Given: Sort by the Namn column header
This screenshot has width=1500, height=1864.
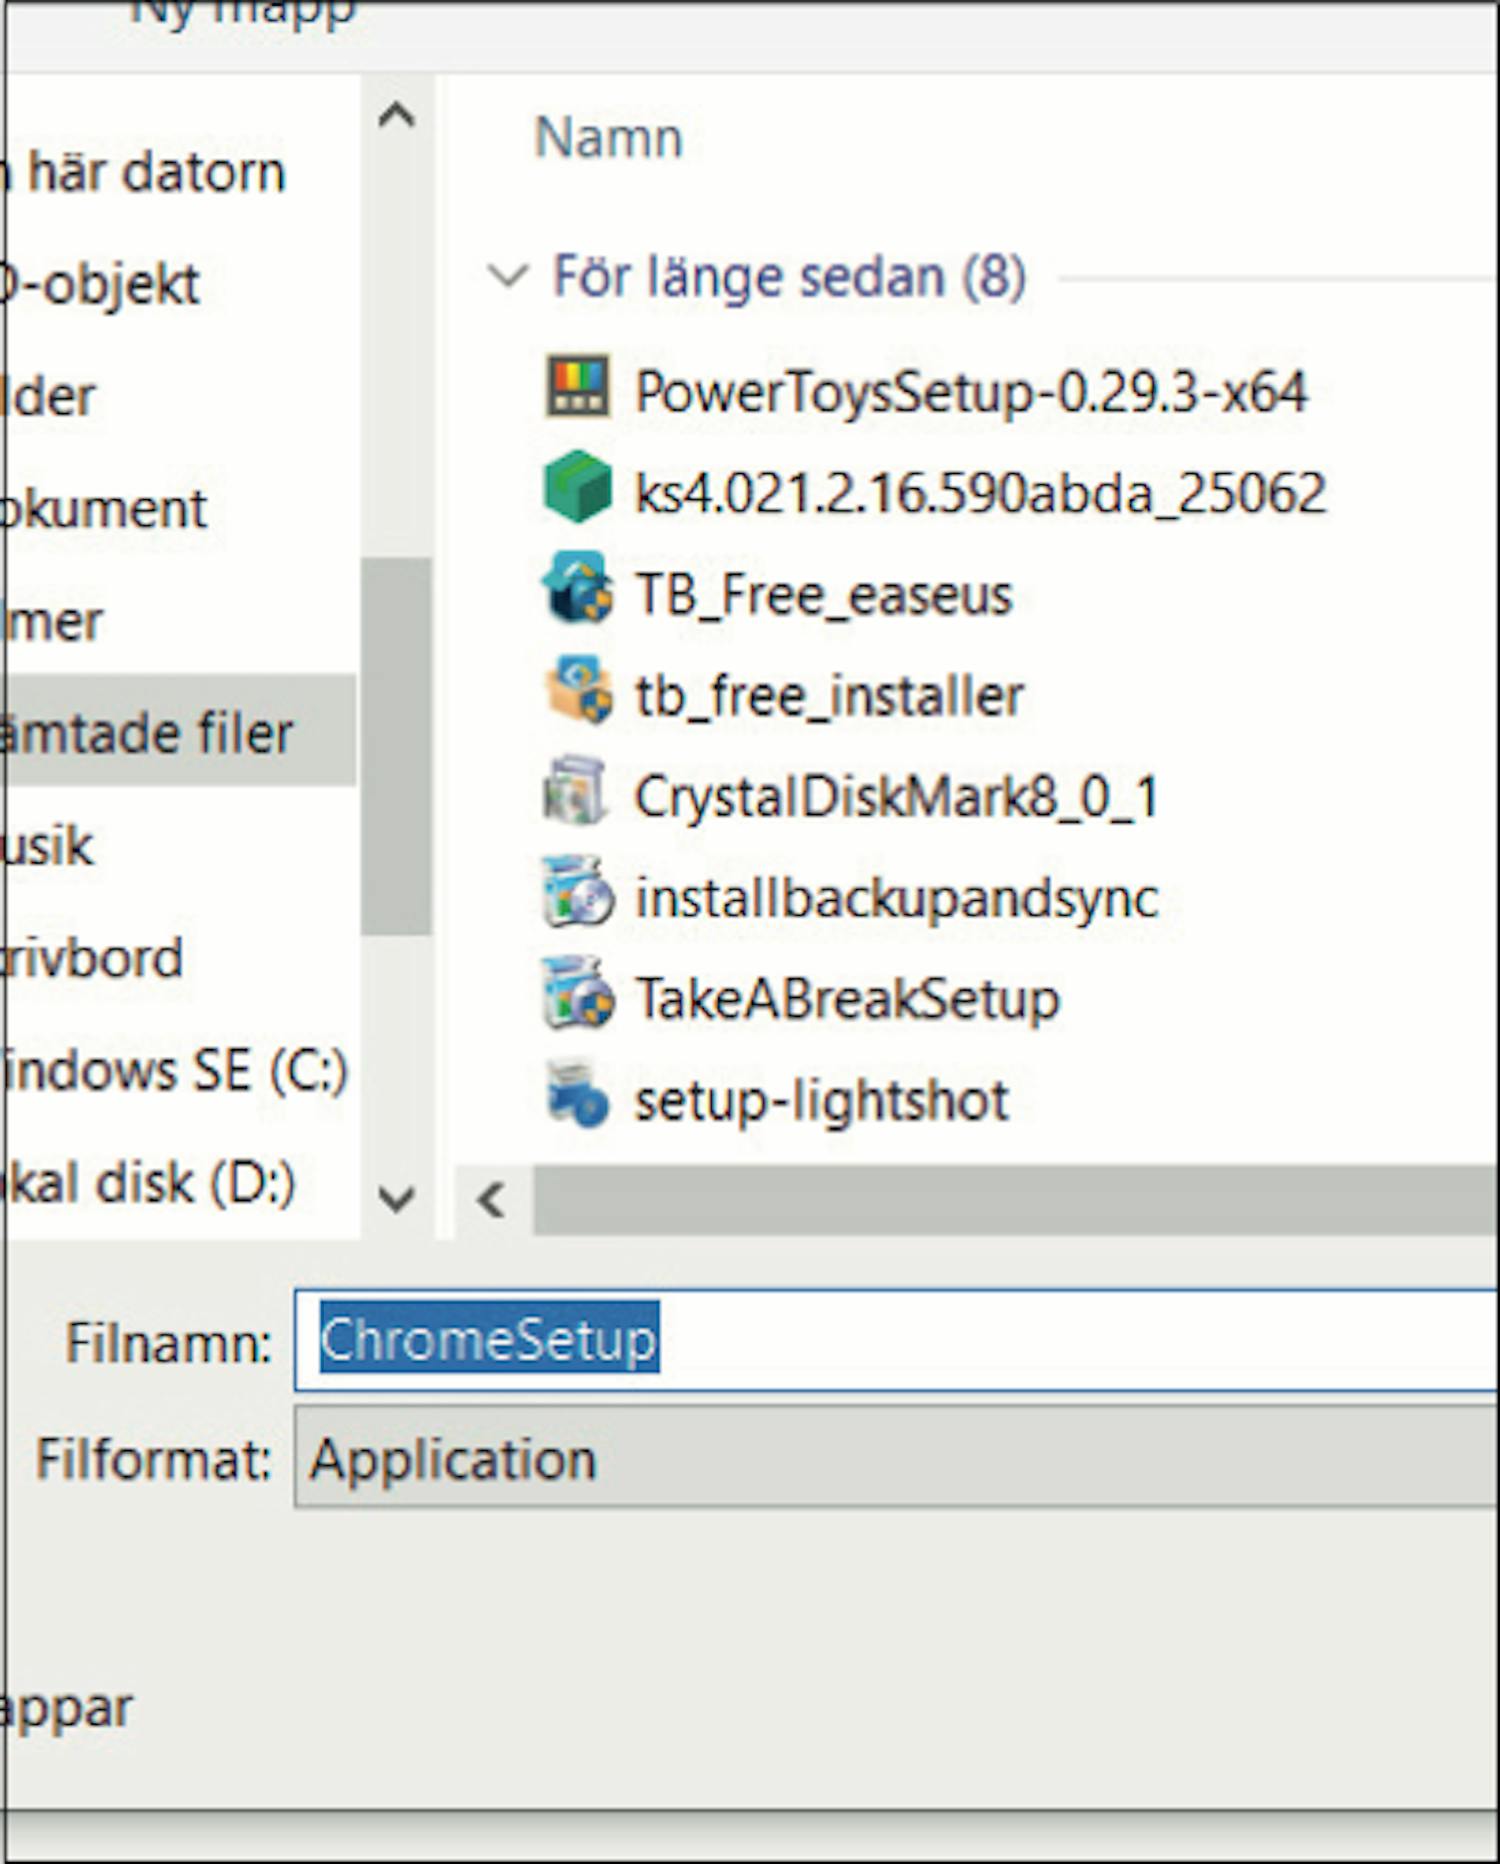Looking at the screenshot, I should (609, 137).
